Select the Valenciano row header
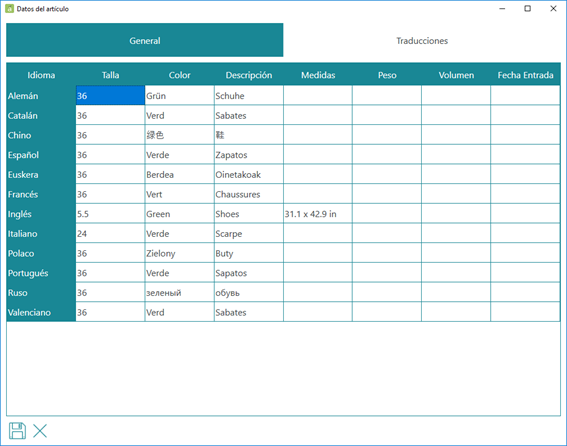 click(41, 312)
